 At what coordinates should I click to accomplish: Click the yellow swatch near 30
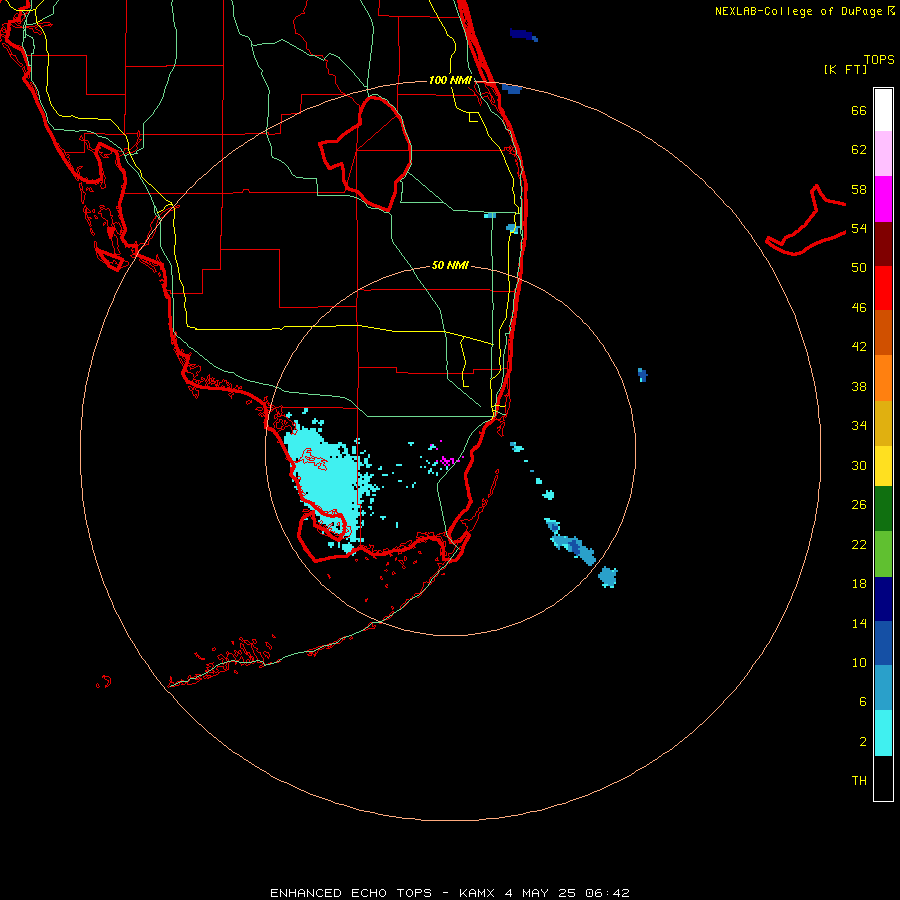tap(883, 466)
